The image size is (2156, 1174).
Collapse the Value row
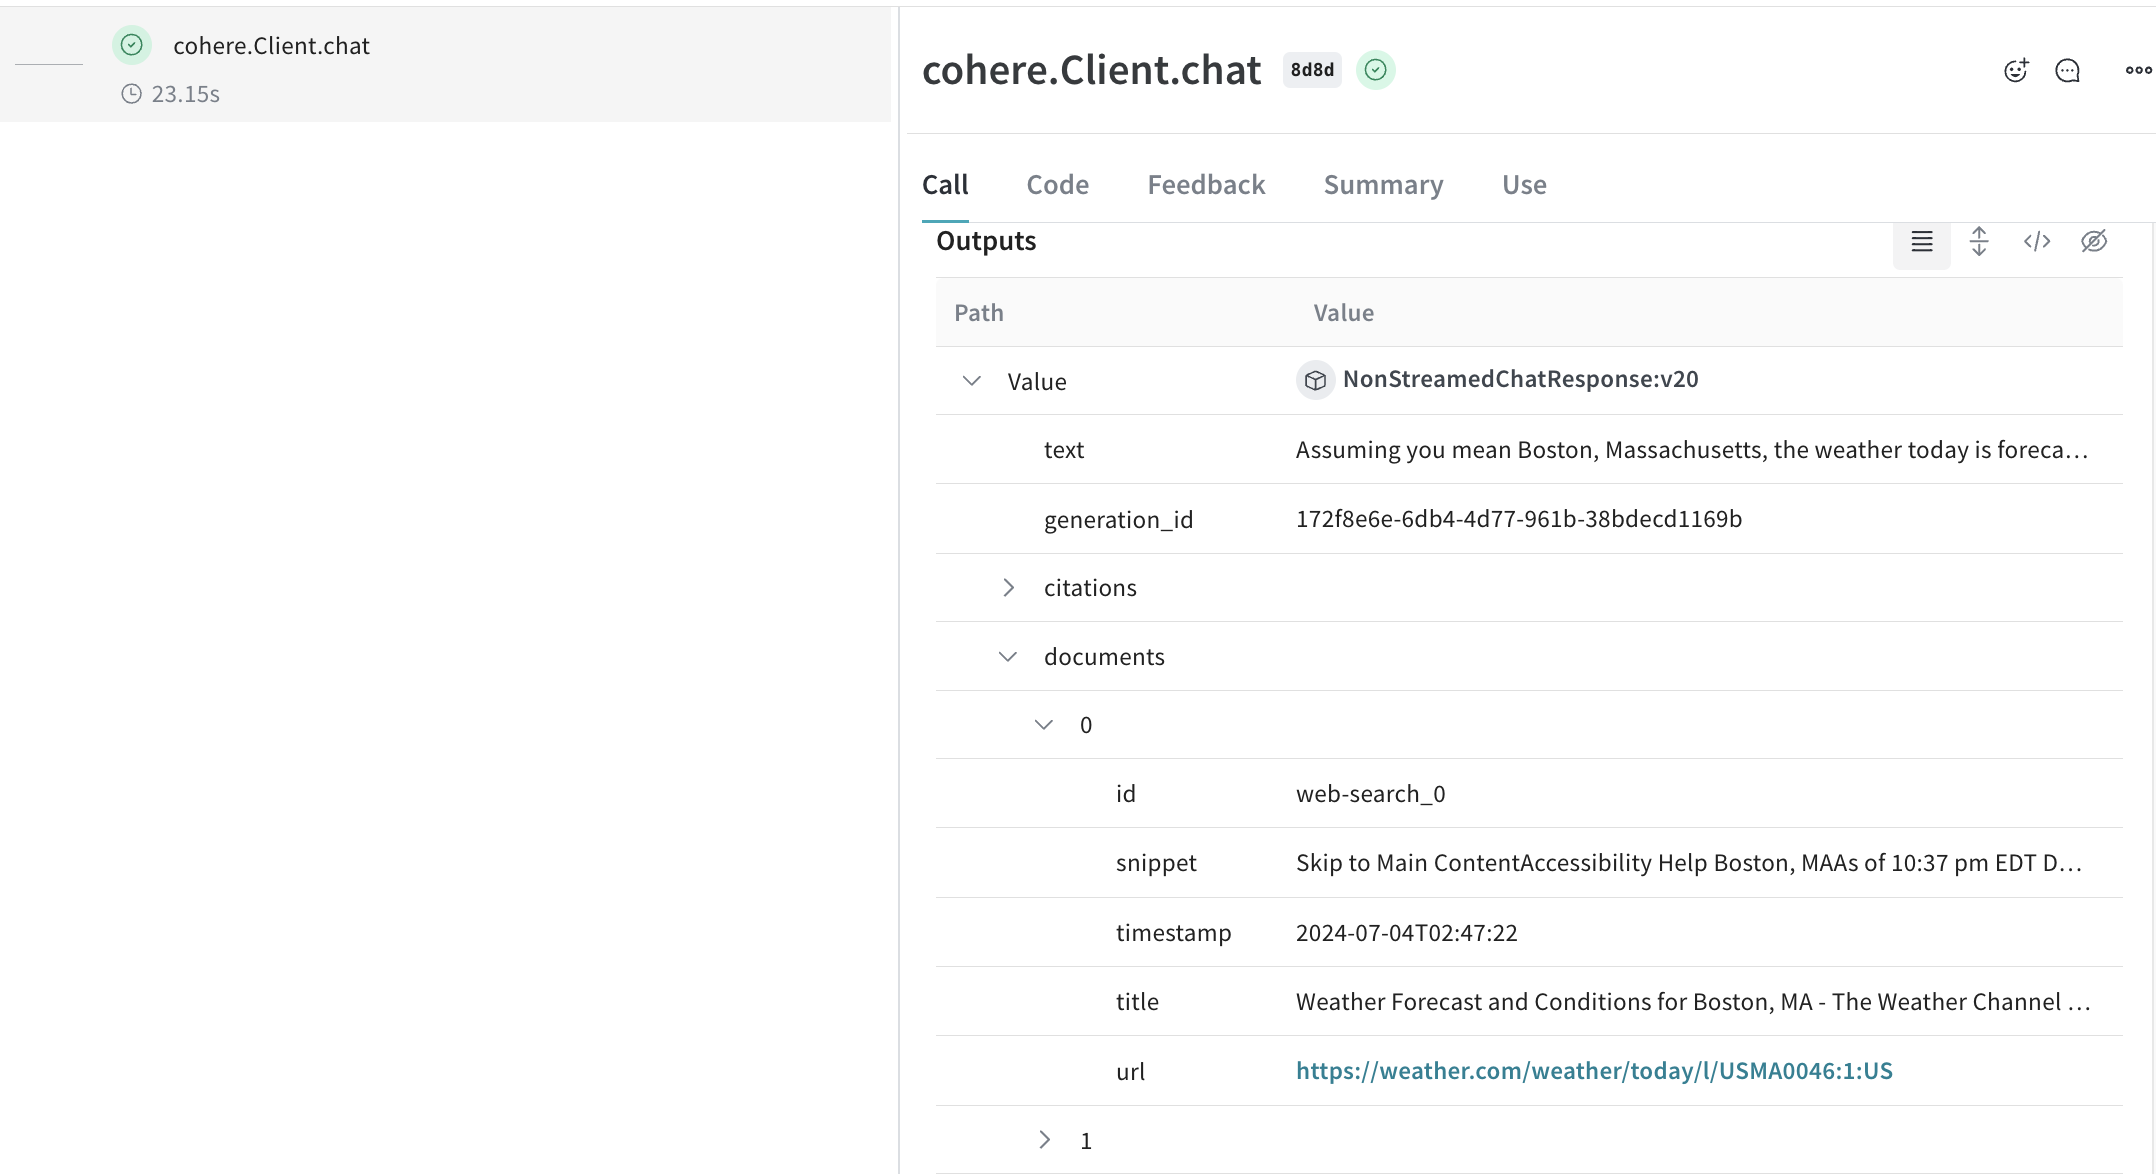(x=971, y=381)
